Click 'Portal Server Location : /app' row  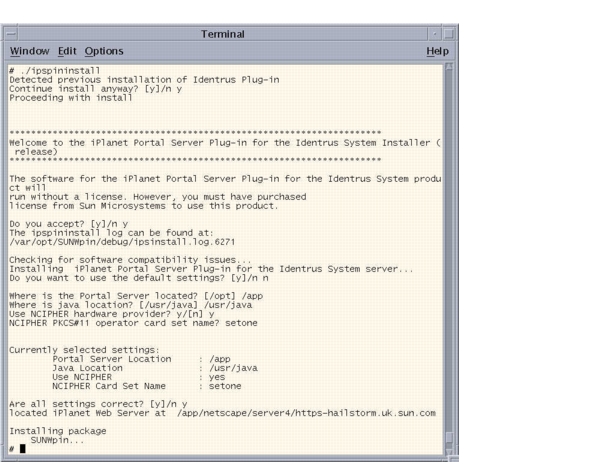(x=142, y=359)
